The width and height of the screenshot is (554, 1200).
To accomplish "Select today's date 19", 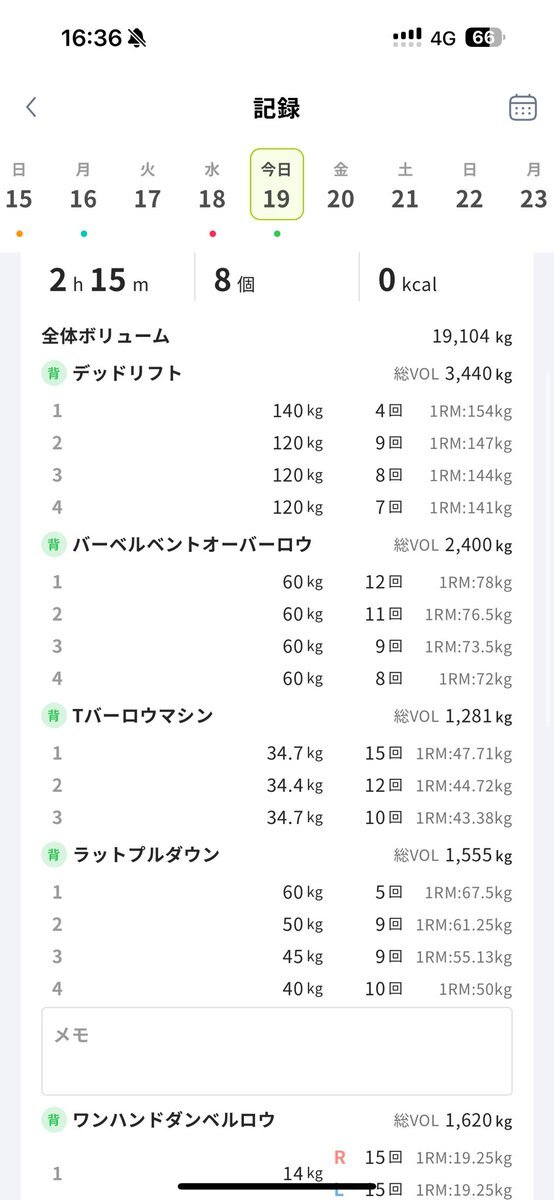I will (x=277, y=185).
